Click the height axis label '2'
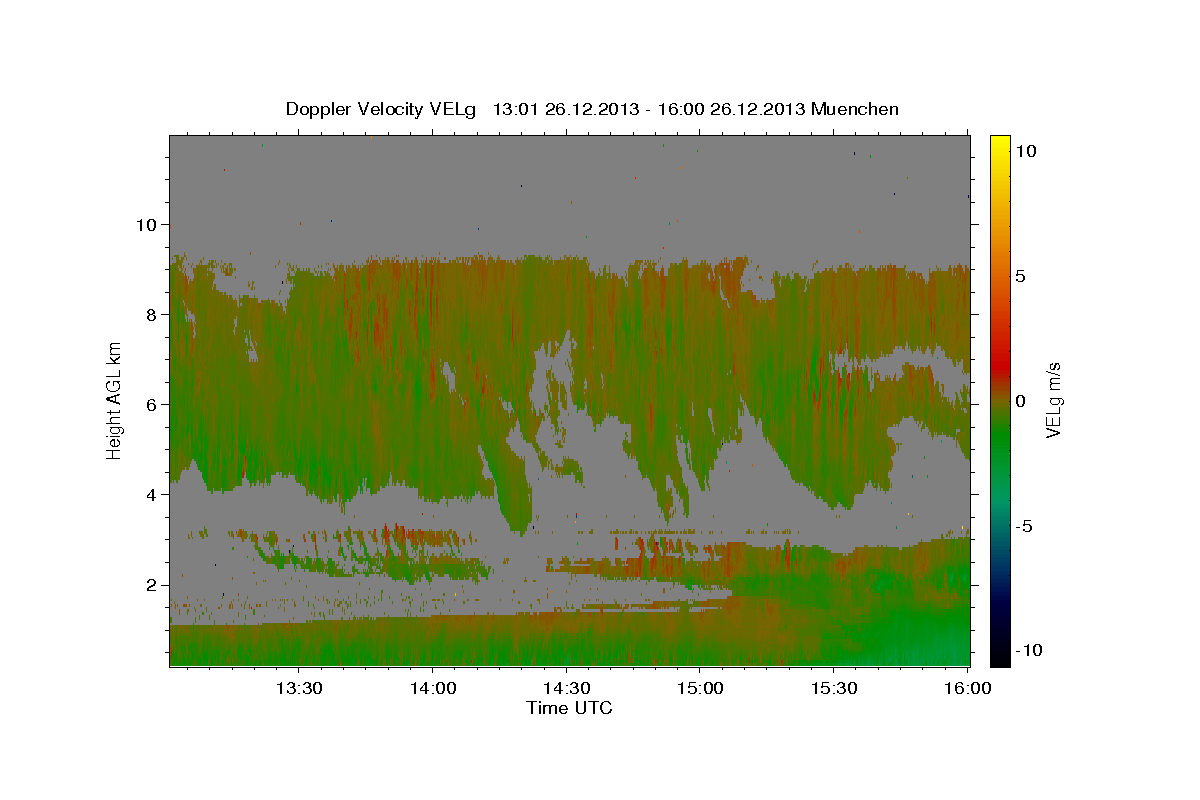The width and height of the screenshot is (1200, 800). pos(152,584)
